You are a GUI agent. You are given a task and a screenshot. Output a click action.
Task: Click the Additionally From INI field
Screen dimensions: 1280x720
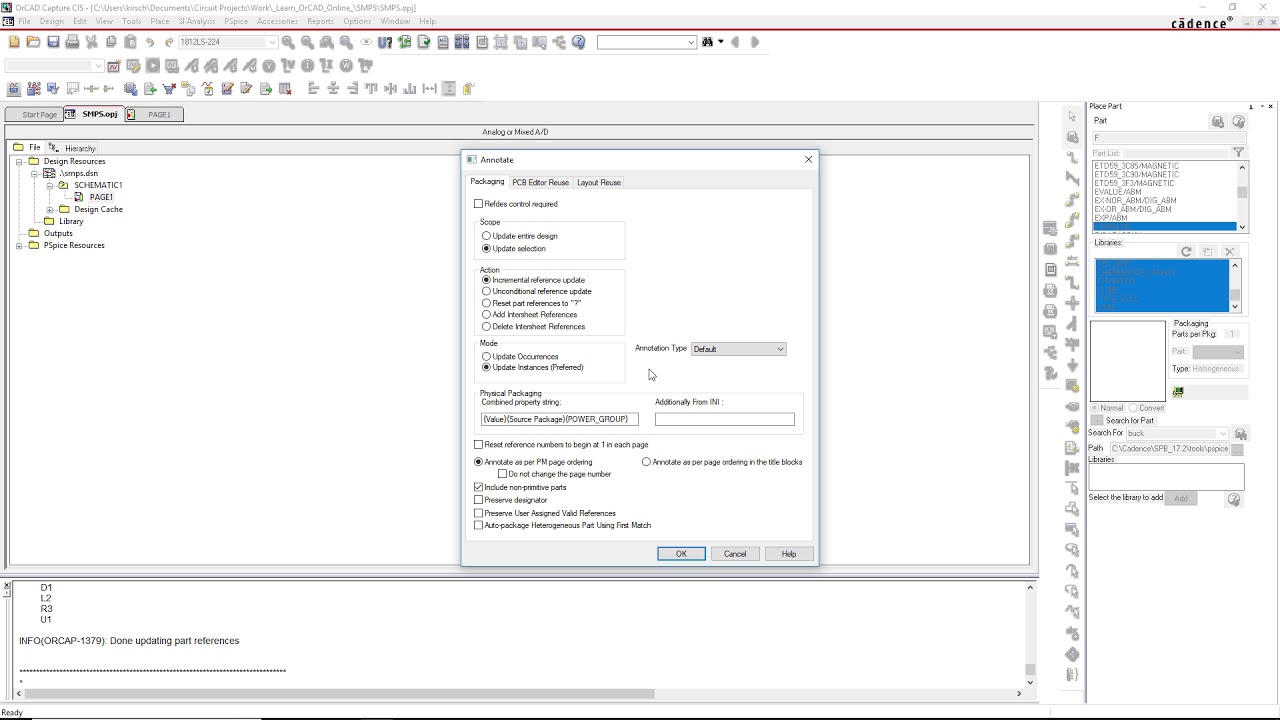click(x=725, y=419)
